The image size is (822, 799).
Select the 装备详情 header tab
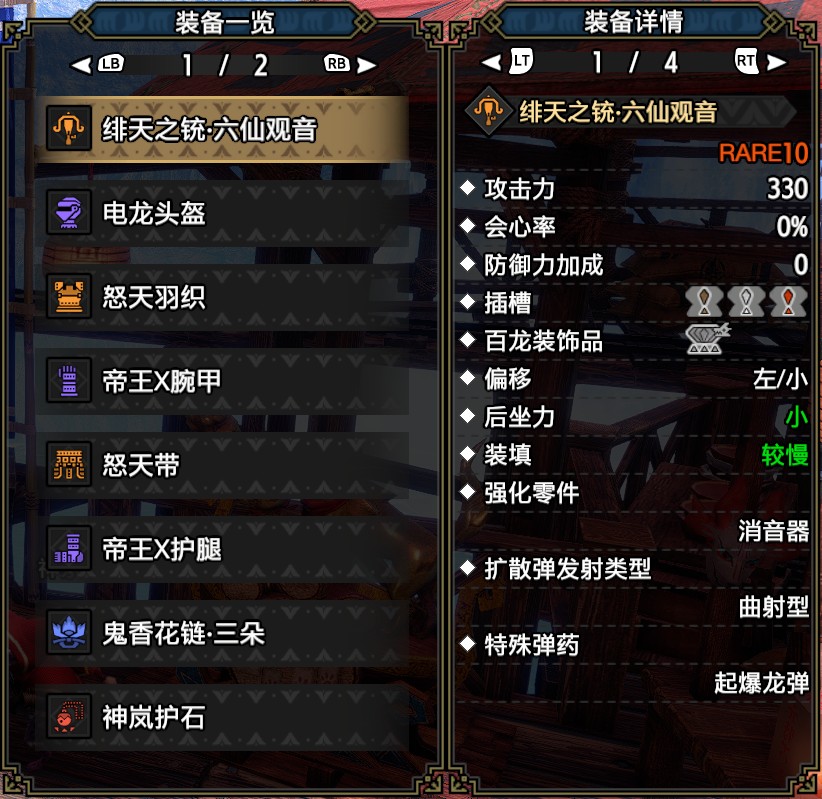pos(633,22)
